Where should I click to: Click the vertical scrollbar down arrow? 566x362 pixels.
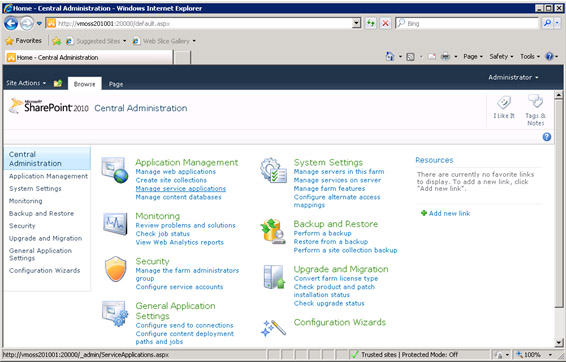tap(559, 343)
